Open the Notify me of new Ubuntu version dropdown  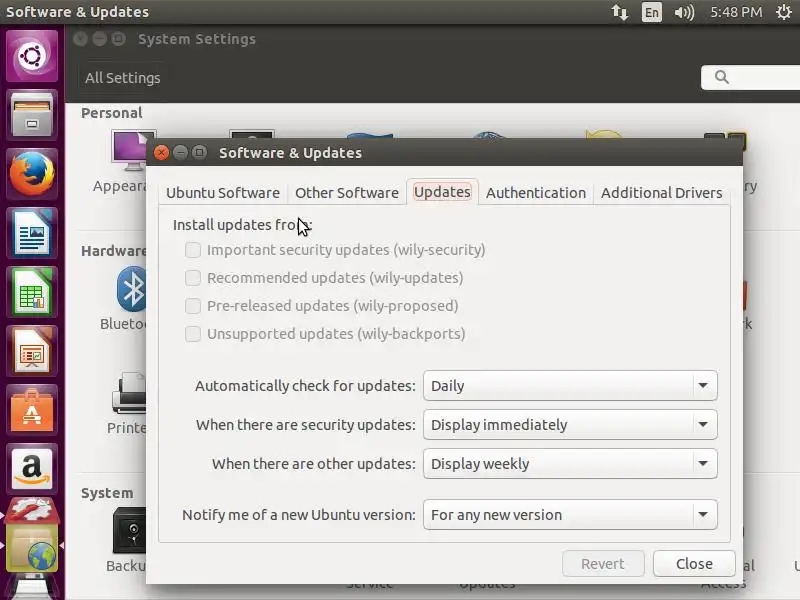pyautogui.click(x=570, y=515)
